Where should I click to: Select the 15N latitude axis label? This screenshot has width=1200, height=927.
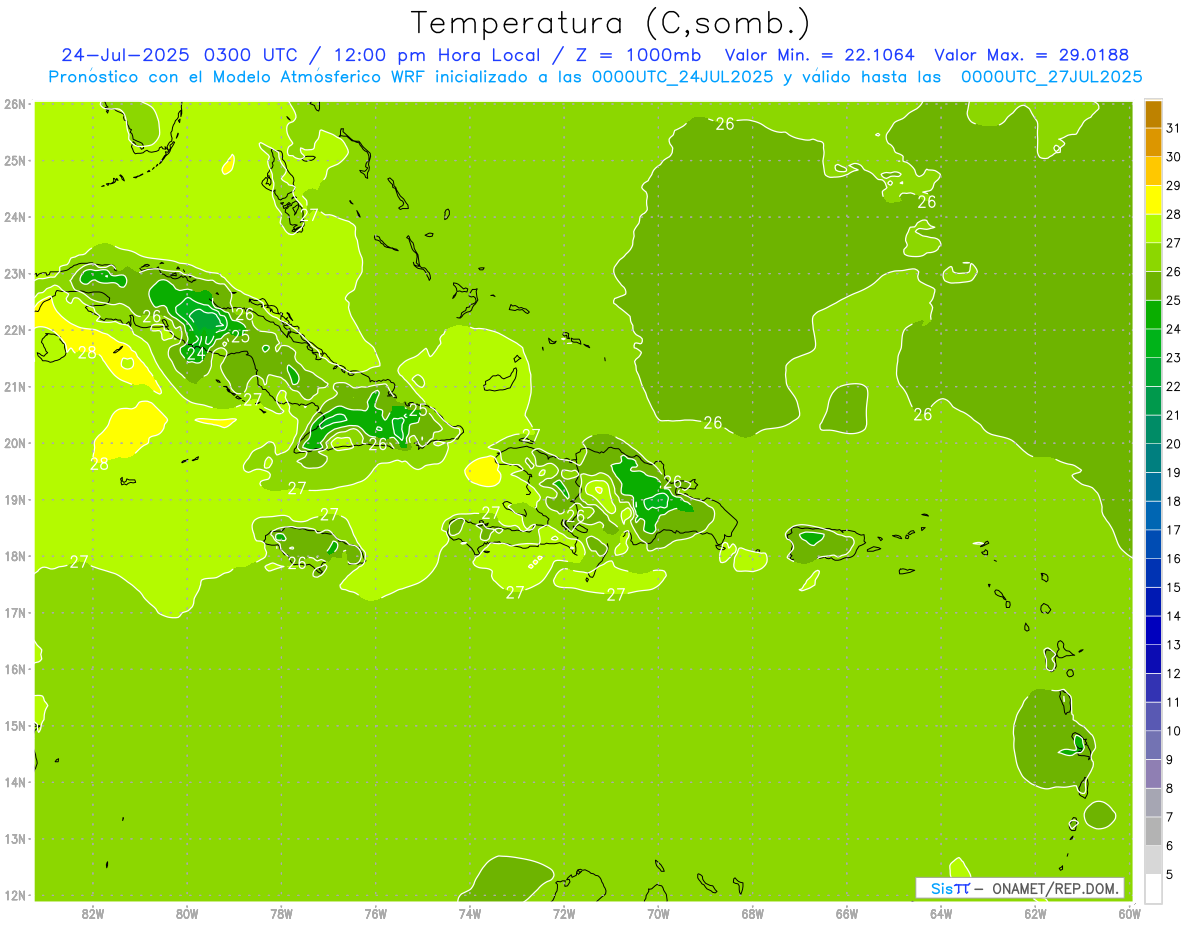14,726
